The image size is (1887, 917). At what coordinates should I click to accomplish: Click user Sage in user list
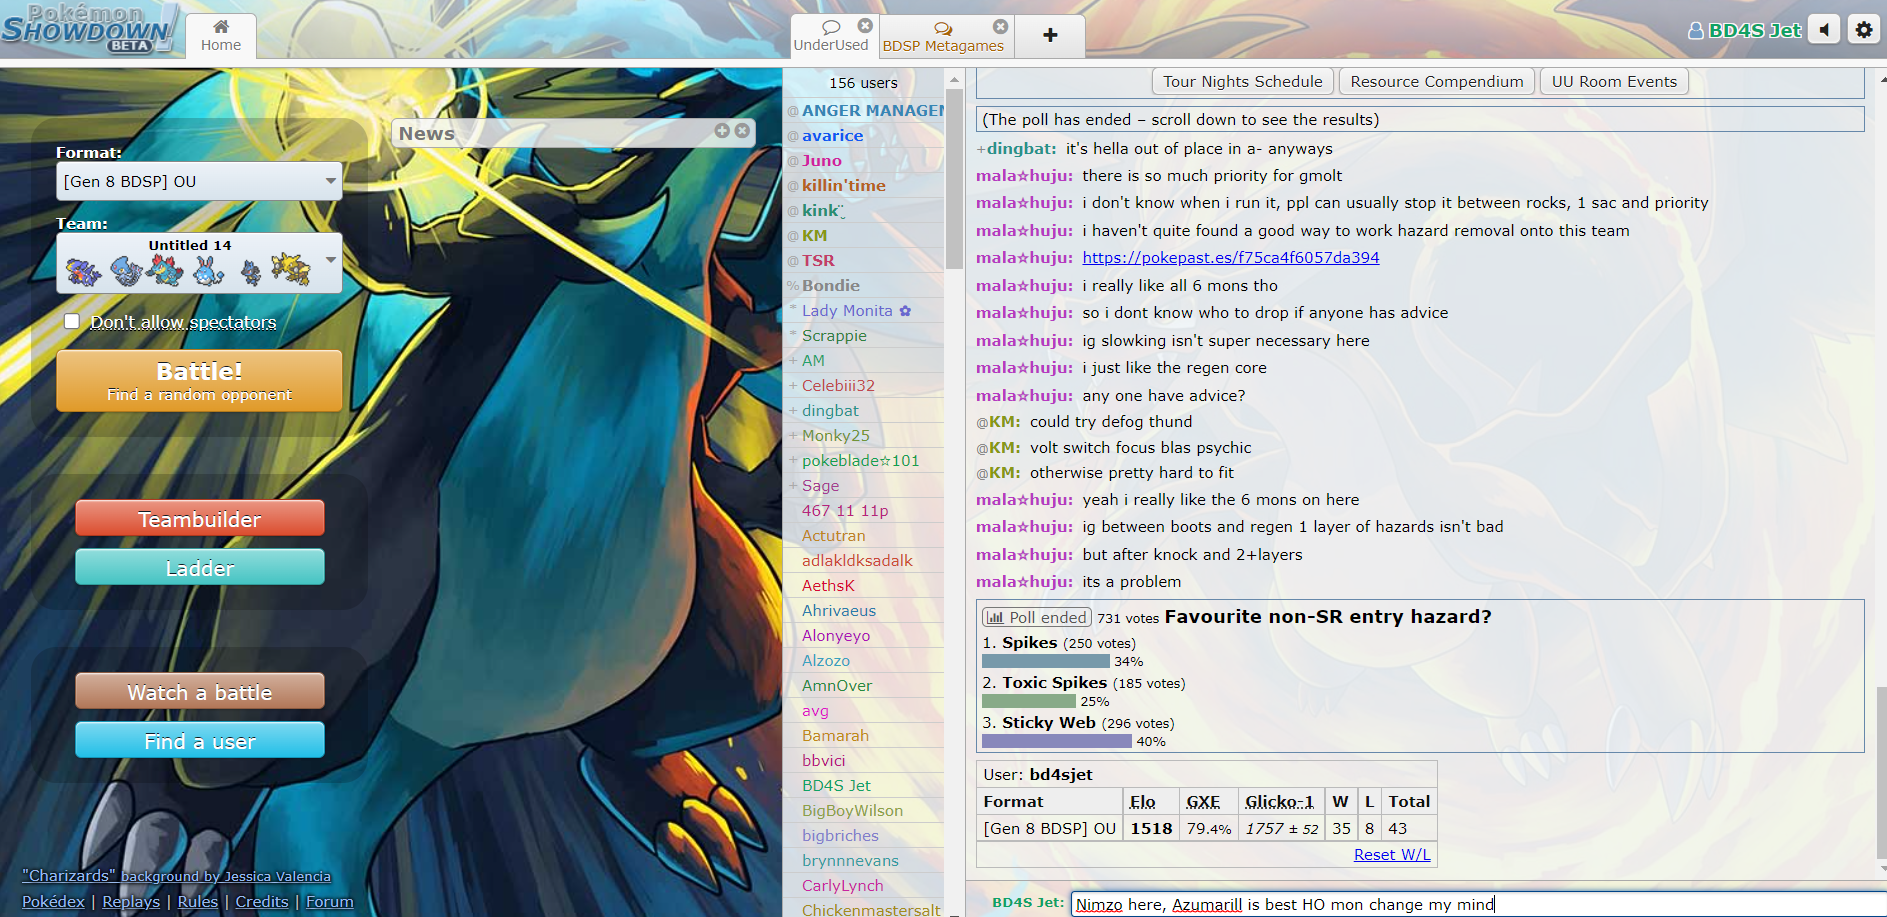click(x=866, y=485)
